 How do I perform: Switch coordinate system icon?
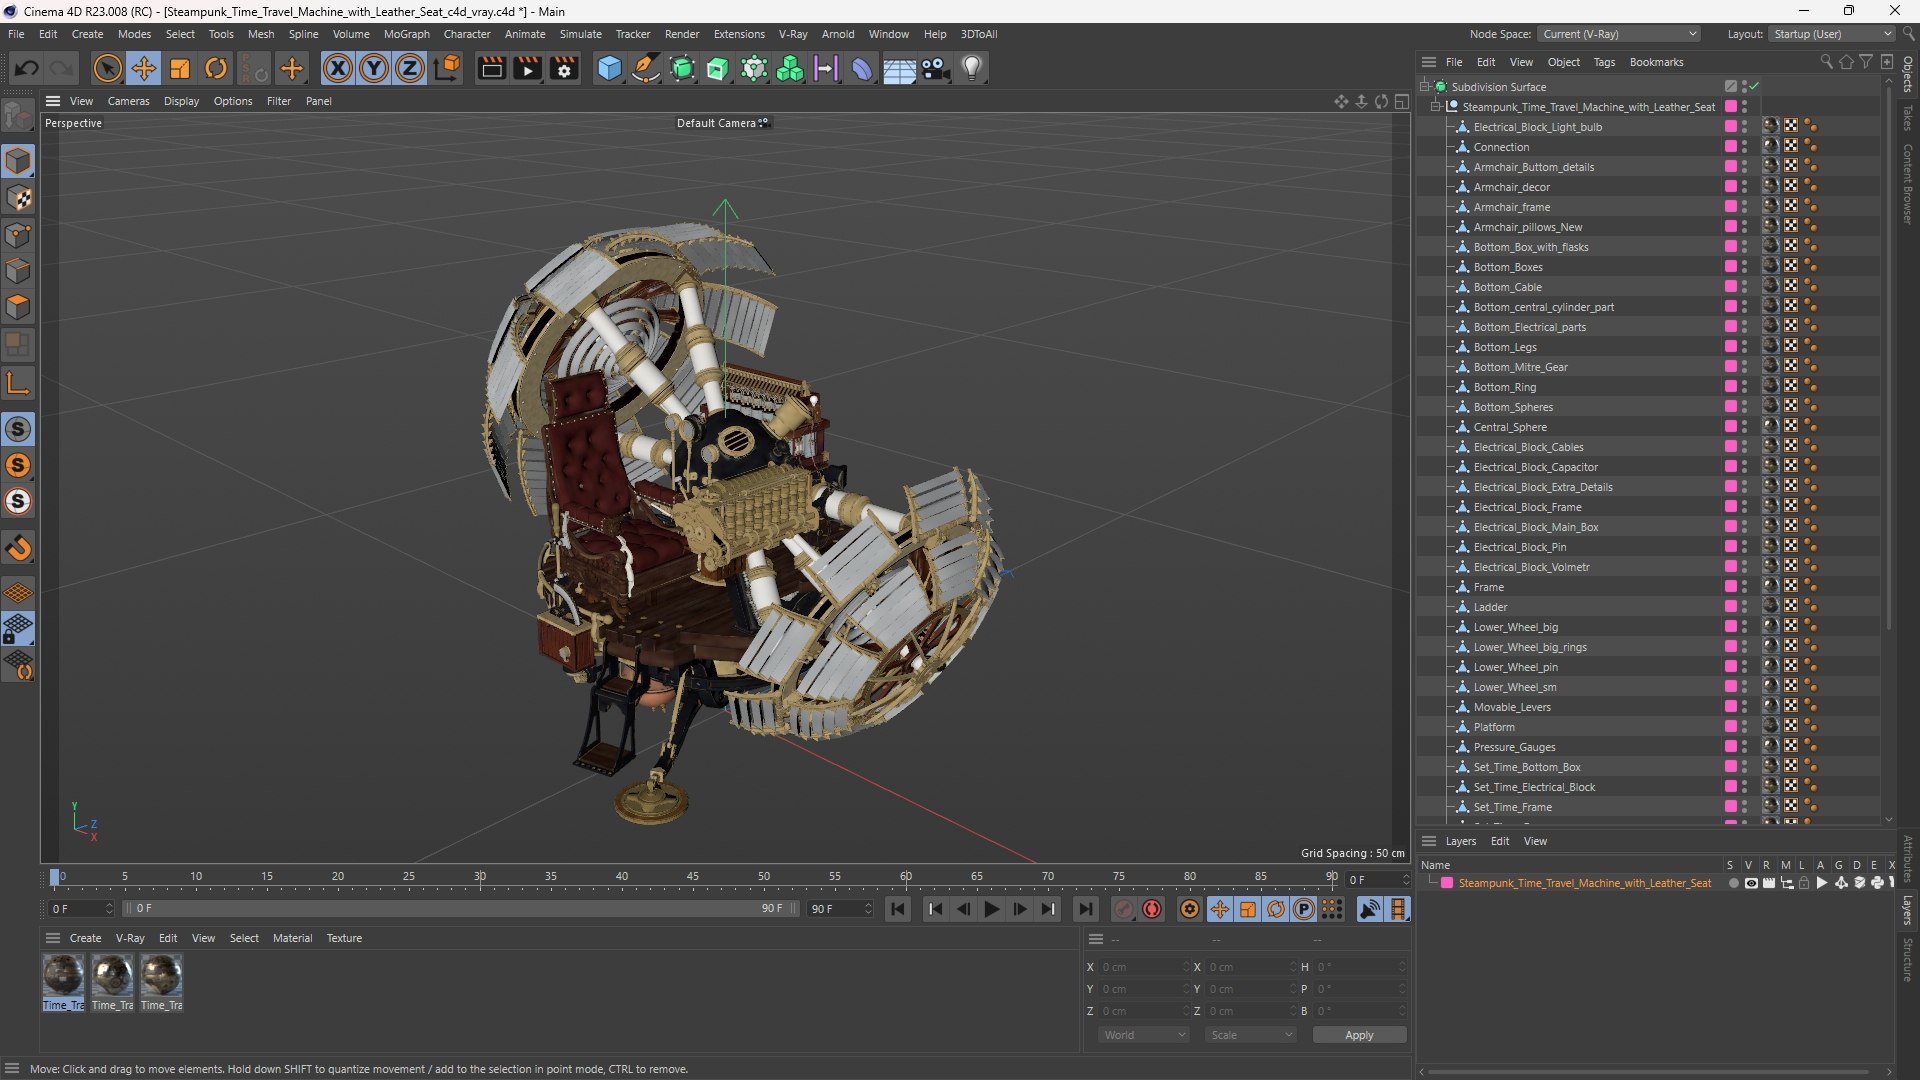(x=448, y=68)
